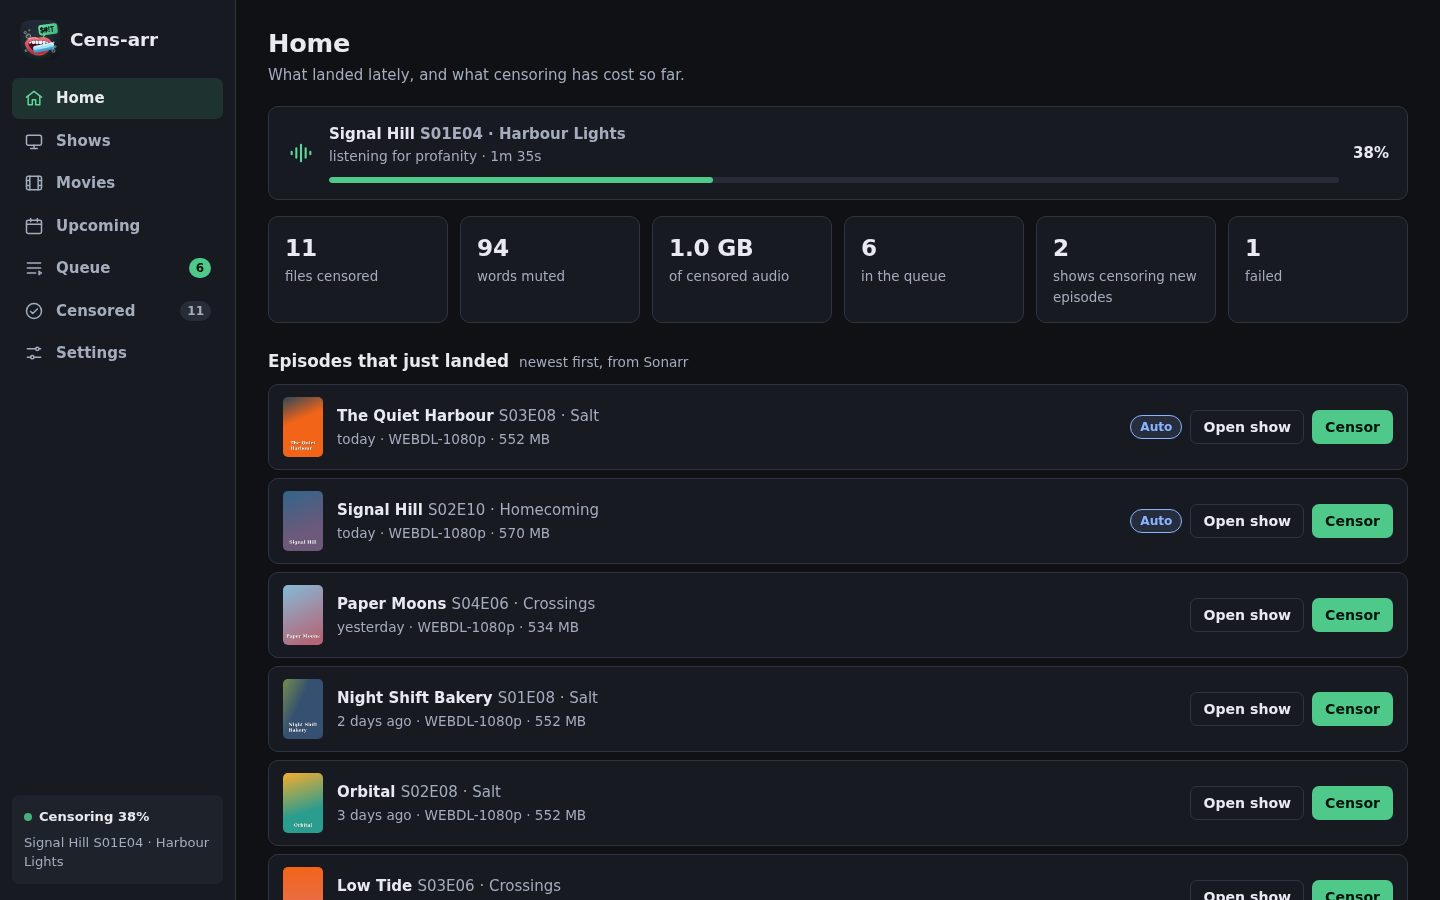Click the Cens-arr logo icon

click(x=40, y=40)
